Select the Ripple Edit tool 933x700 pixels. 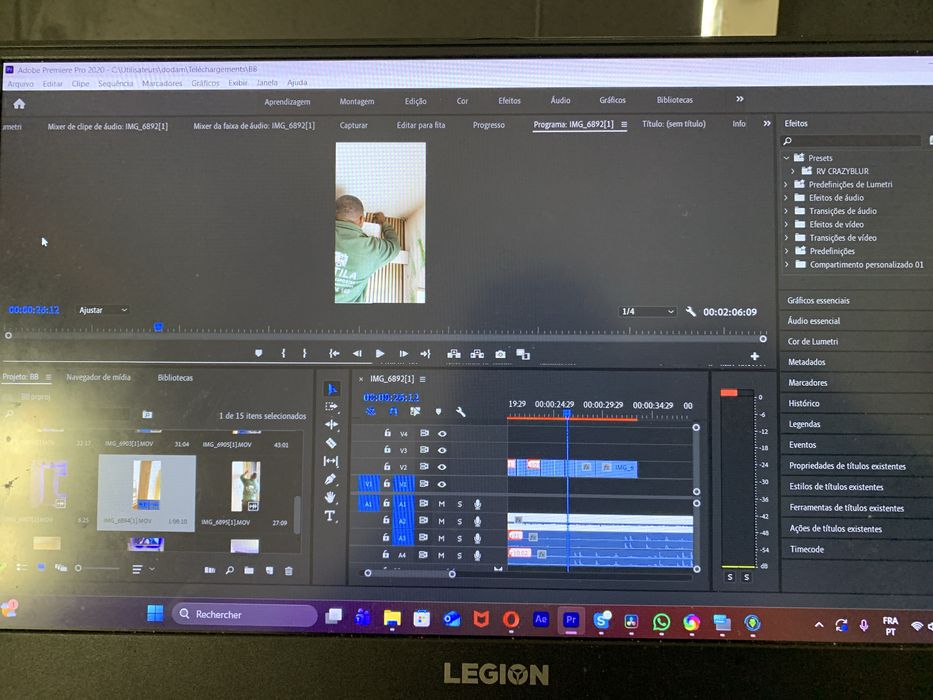point(331,424)
